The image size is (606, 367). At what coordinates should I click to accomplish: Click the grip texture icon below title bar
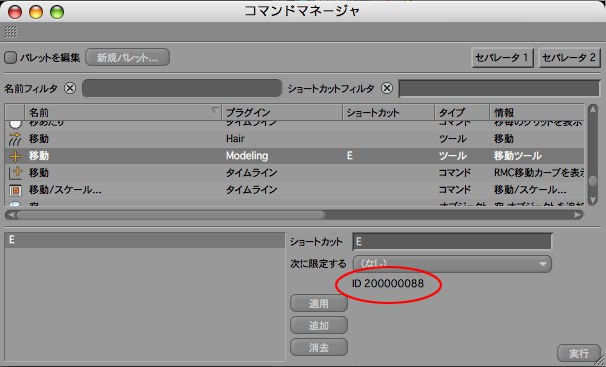coord(11,32)
